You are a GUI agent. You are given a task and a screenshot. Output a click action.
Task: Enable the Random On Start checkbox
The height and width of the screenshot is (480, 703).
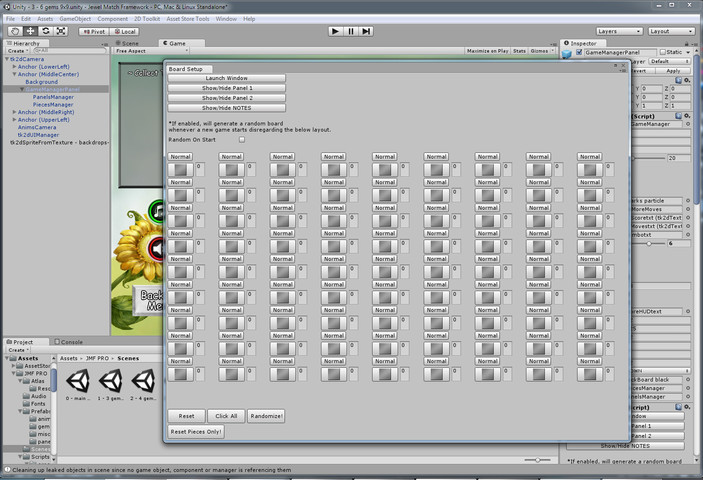point(242,140)
